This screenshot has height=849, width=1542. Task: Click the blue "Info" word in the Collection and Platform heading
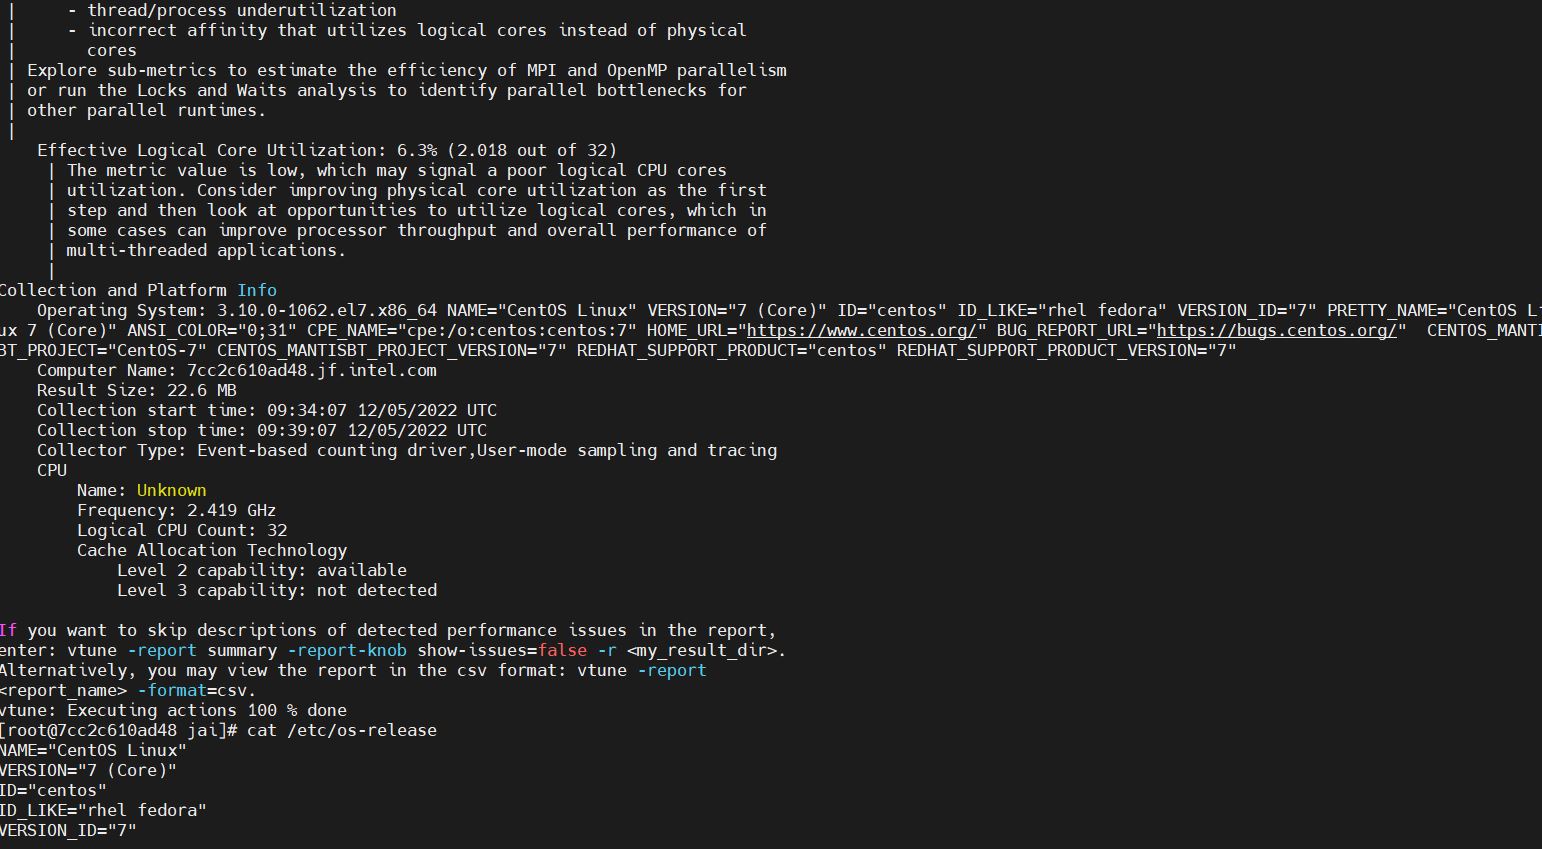click(x=257, y=290)
